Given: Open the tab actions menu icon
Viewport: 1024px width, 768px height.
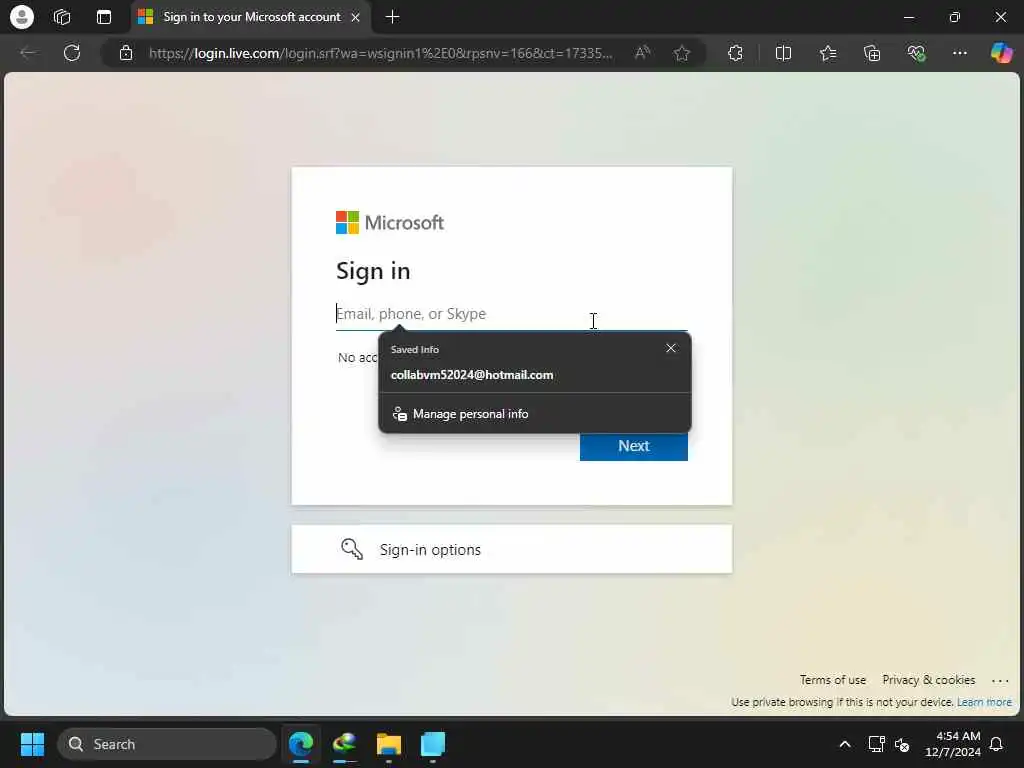Looking at the screenshot, I should (104, 17).
